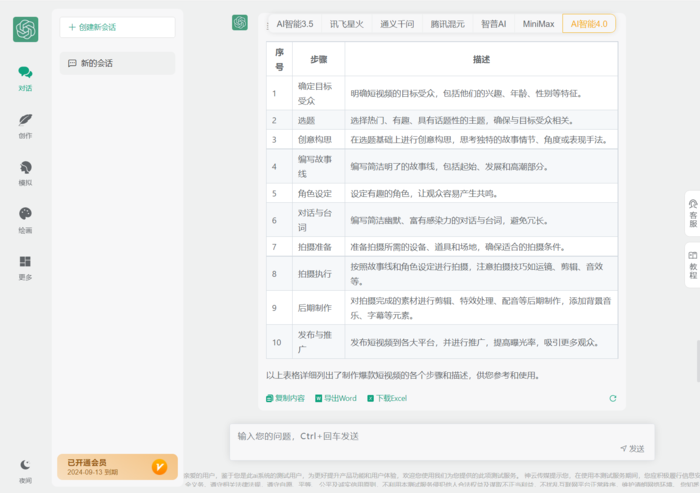Screen dimensions: 700x493
Task: Open the 绘画 palette painting section
Action: pyautogui.click(x=25, y=219)
